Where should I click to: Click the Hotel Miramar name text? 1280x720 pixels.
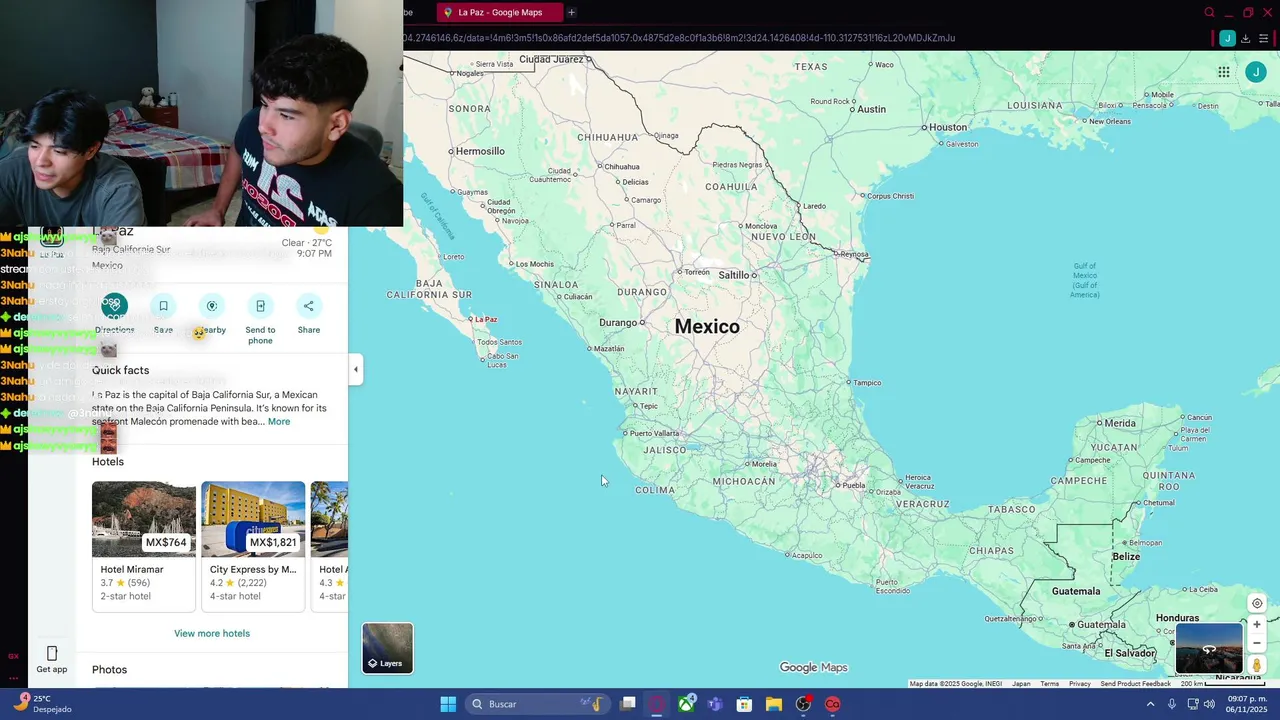pos(131,569)
